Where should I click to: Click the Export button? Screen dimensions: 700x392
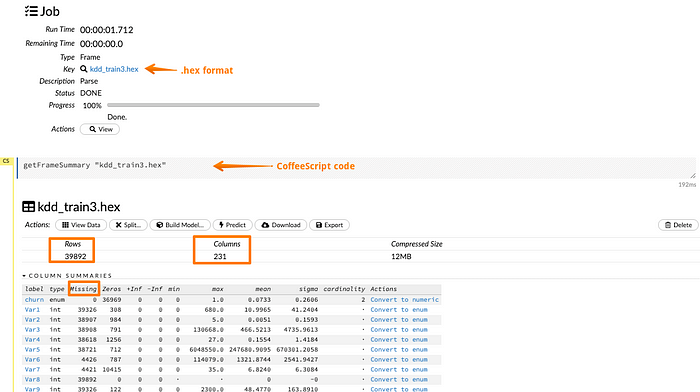(x=329, y=225)
